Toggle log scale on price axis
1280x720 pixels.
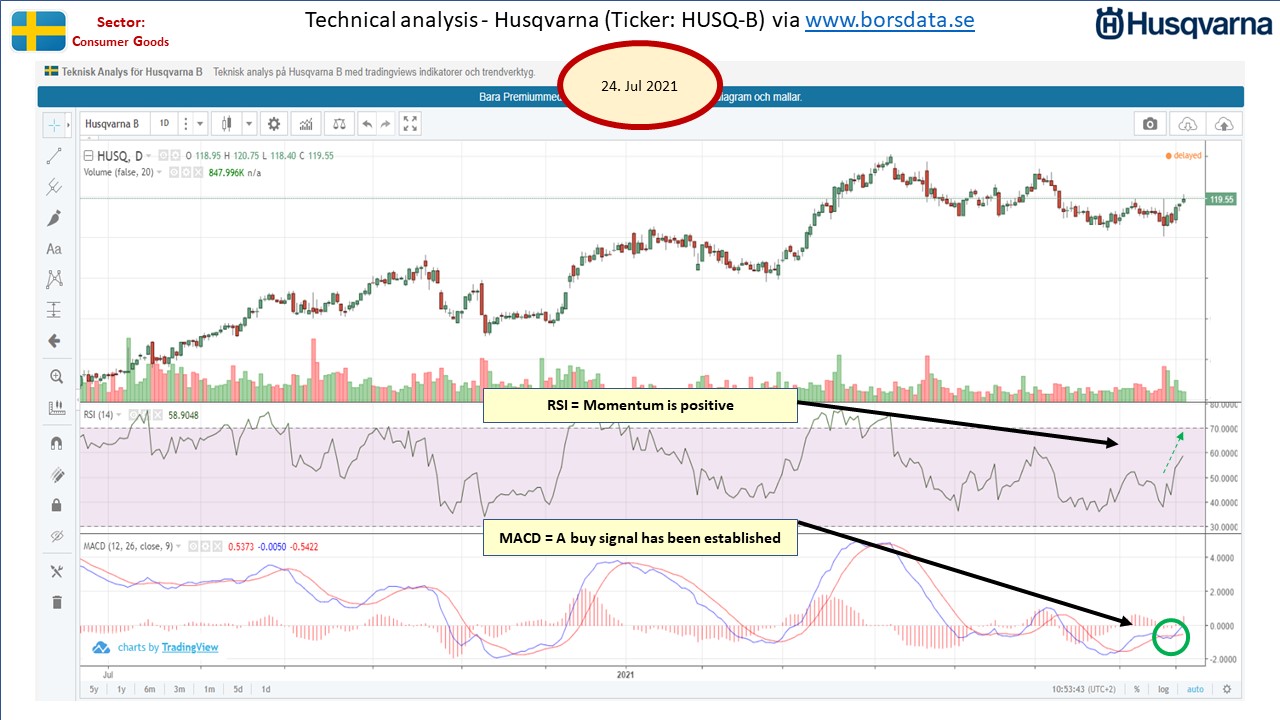pyautogui.click(x=1164, y=689)
